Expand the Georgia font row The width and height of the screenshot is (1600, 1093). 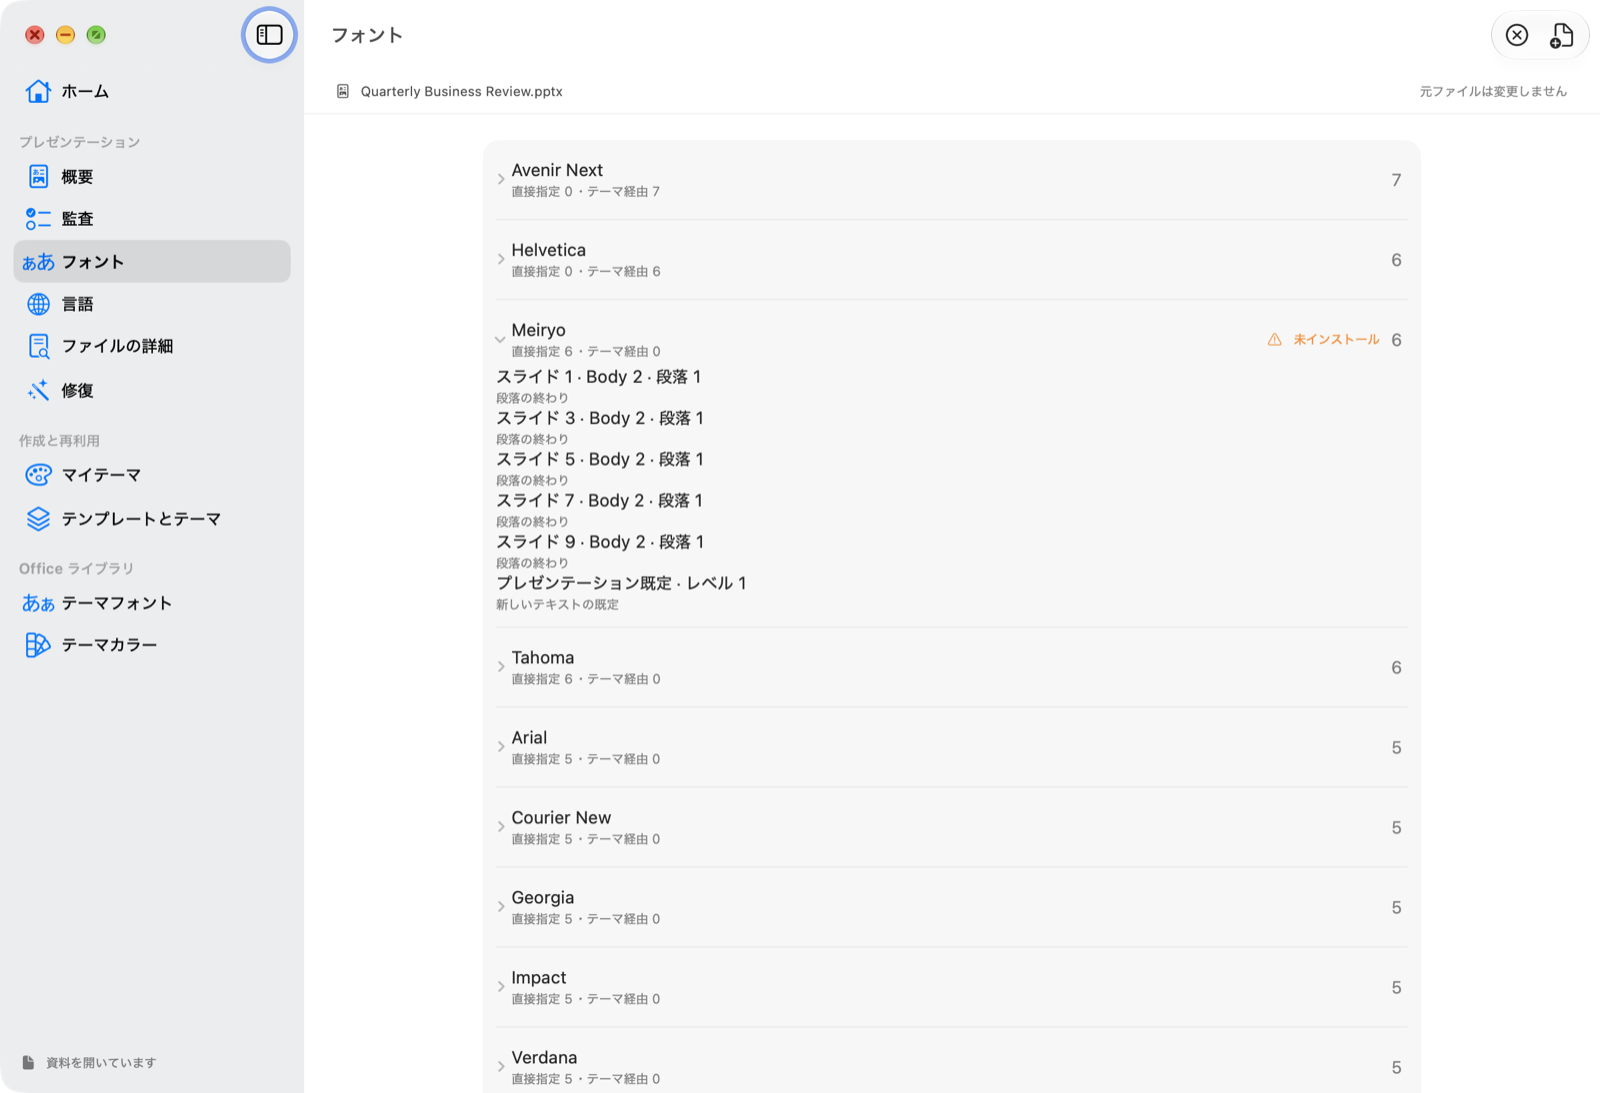[x=501, y=907]
